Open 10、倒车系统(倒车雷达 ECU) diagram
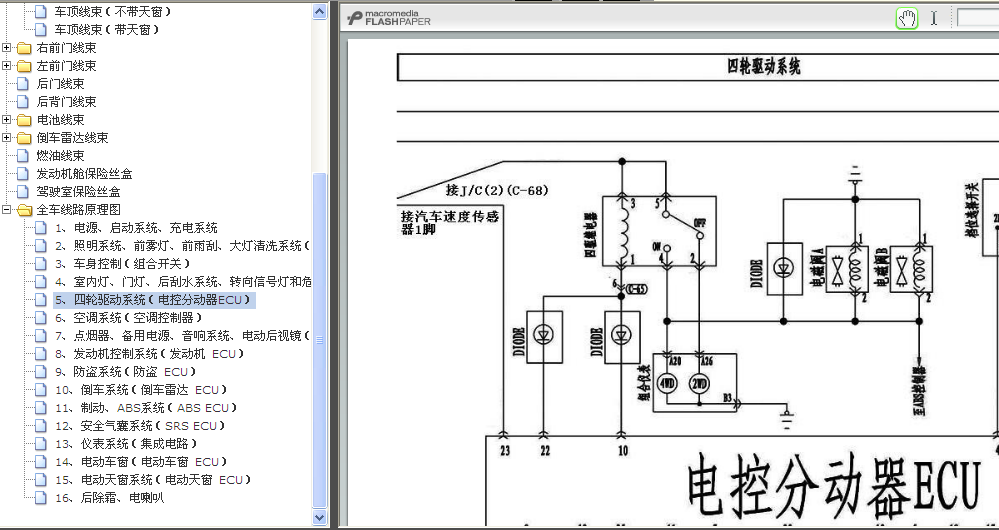999x530 pixels. click(141, 389)
